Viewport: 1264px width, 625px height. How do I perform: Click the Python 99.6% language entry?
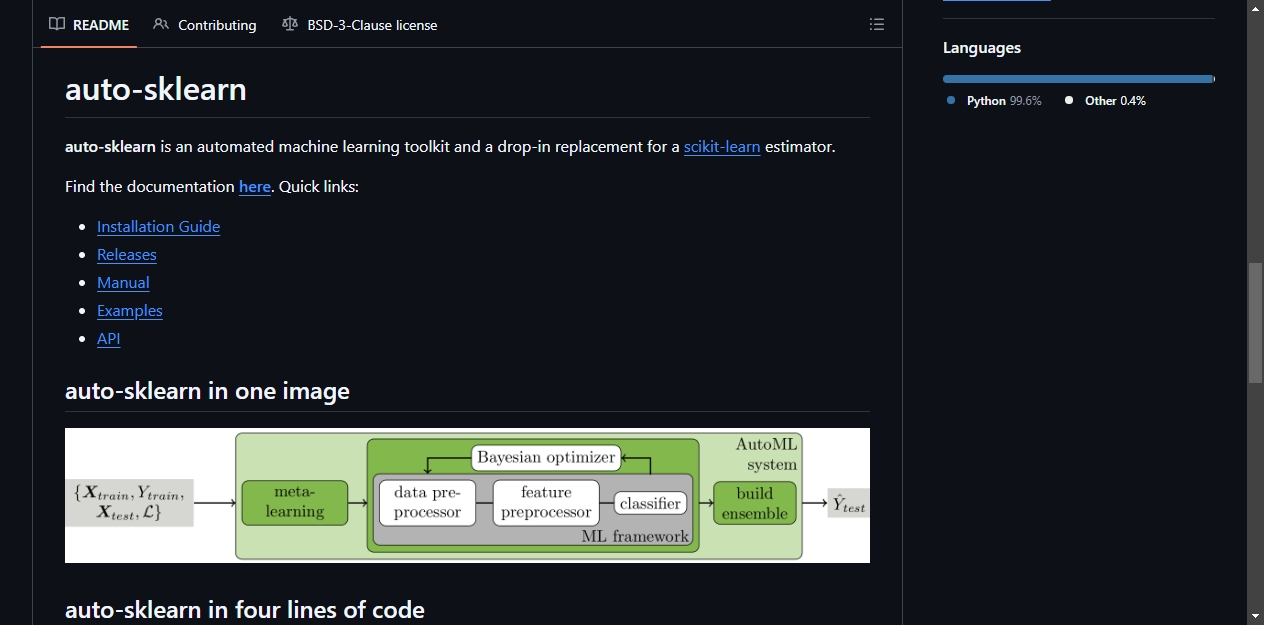(x=995, y=100)
